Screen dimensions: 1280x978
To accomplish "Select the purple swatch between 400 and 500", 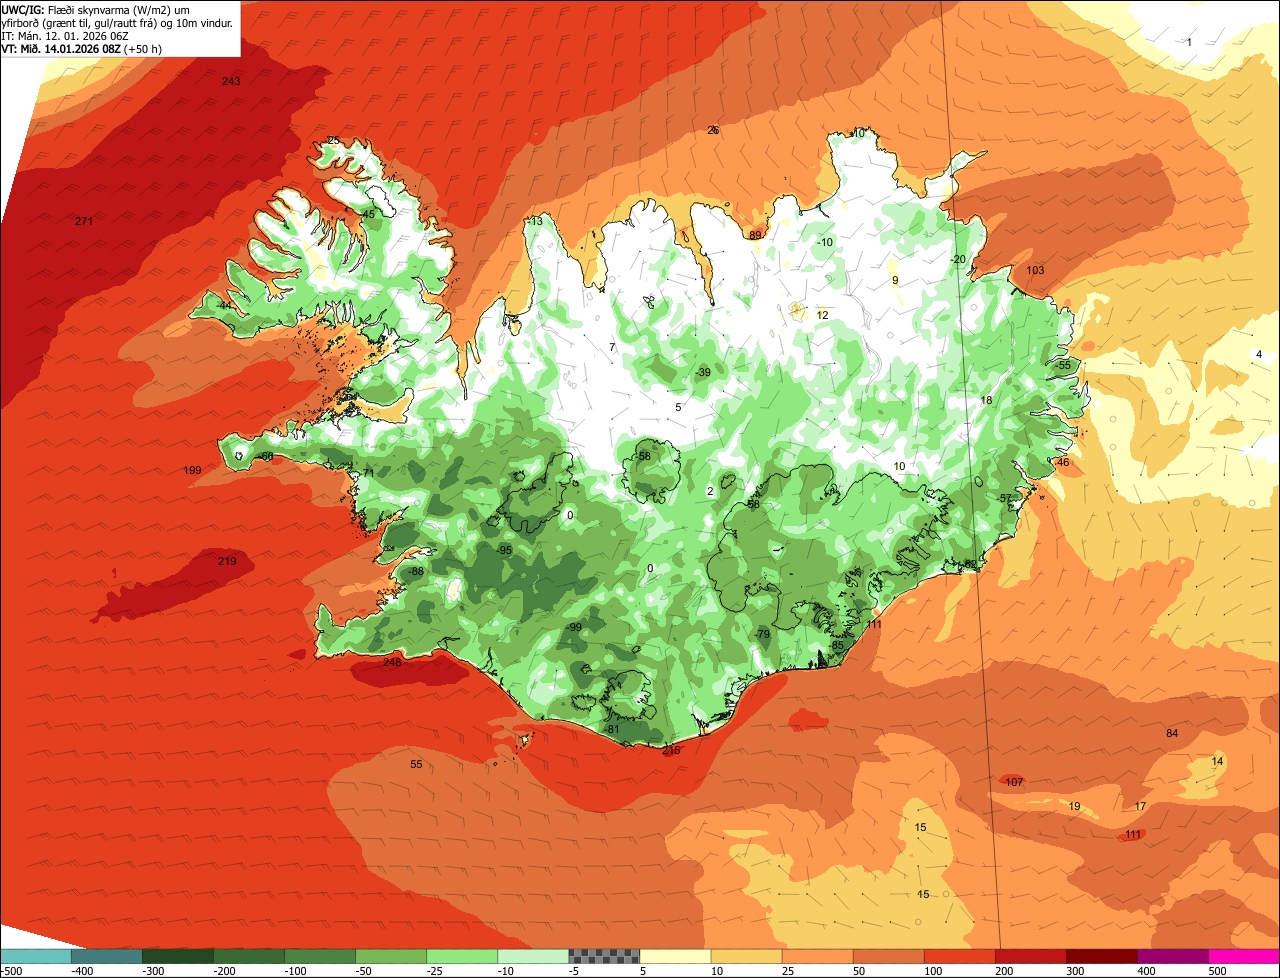I will pyautogui.click(x=1173, y=956).
